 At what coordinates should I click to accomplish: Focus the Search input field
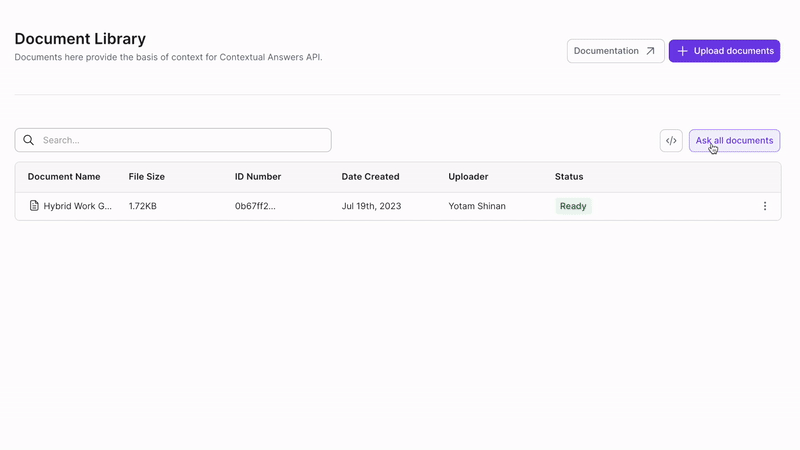[180, 140]
